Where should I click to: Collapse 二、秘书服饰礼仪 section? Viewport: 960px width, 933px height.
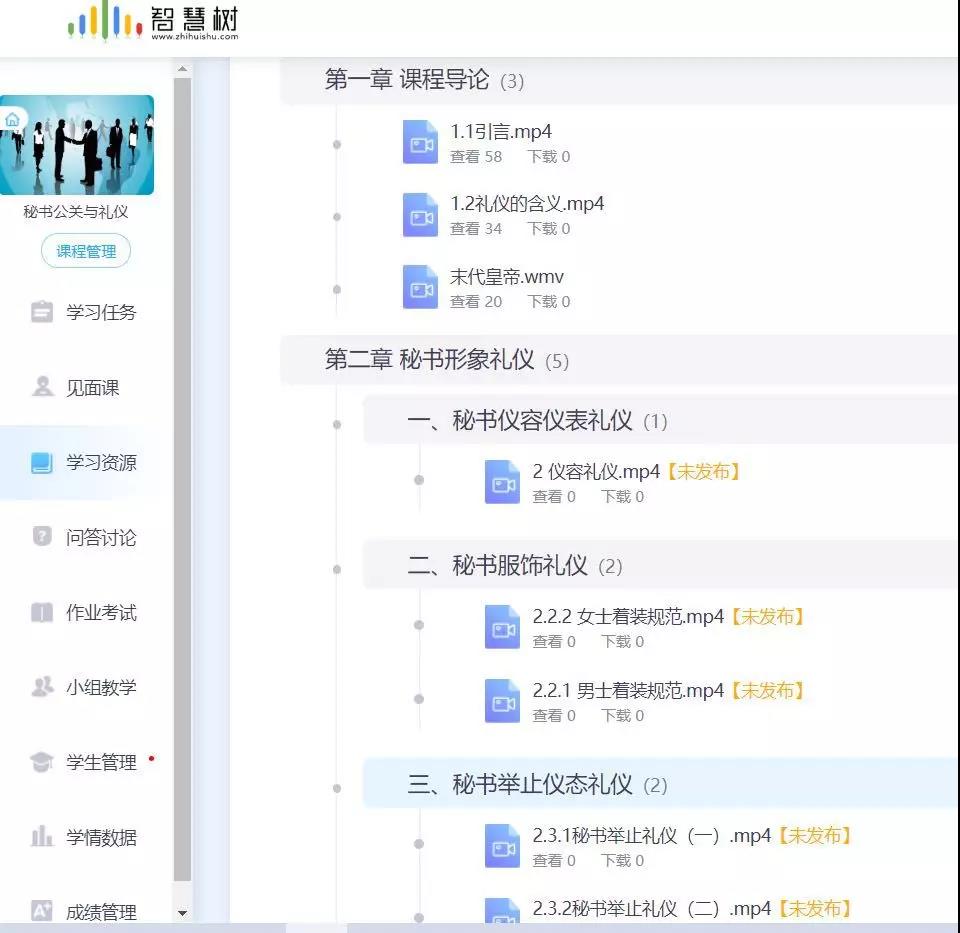(x=661, y=565)
